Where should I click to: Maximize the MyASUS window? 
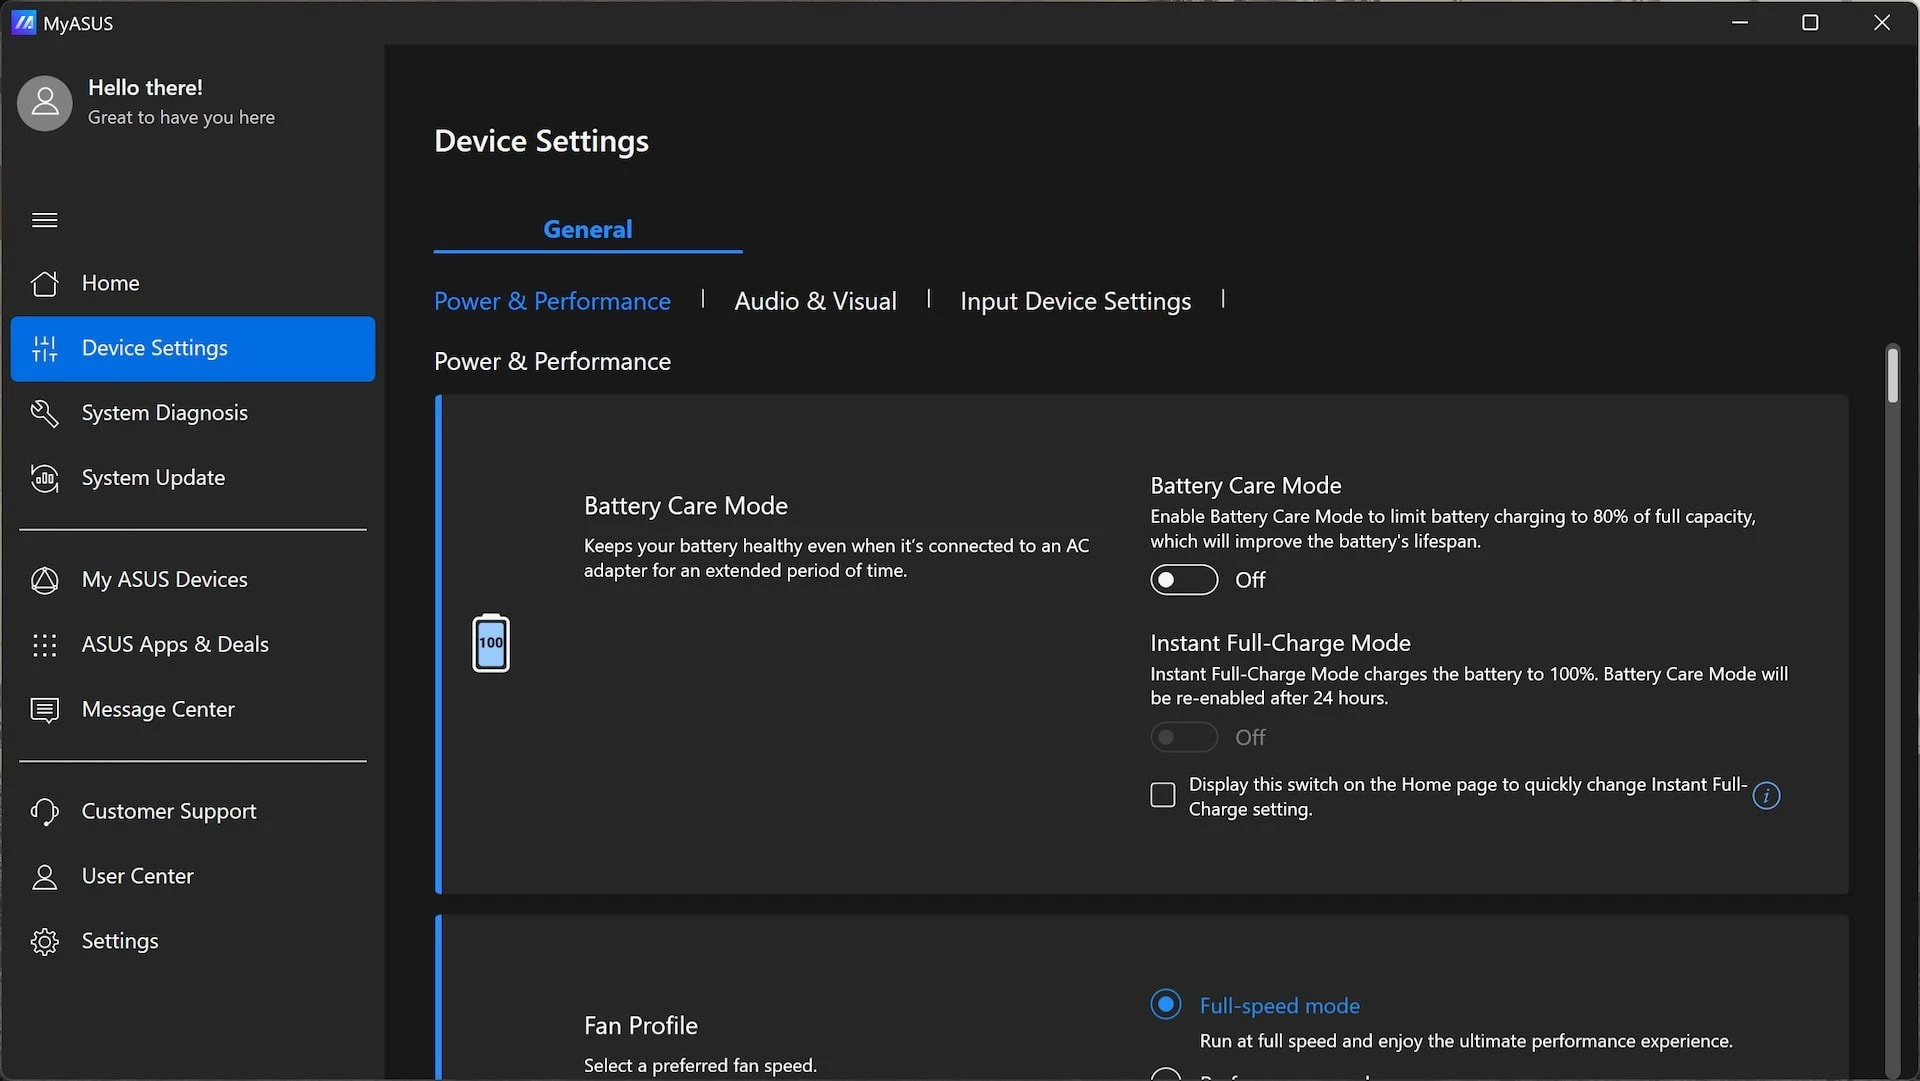pos(1810,22)
